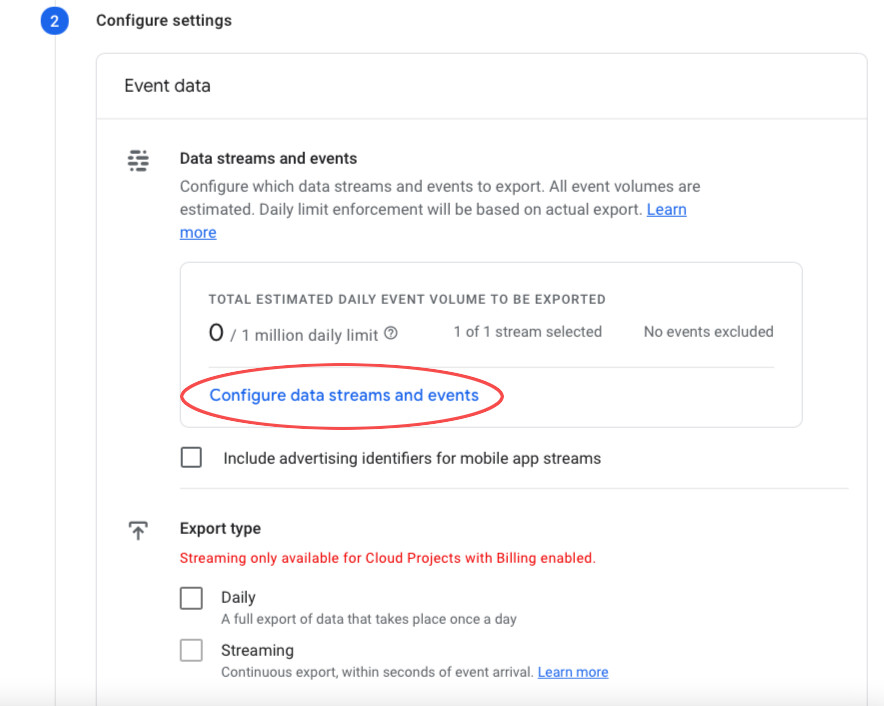Image resolution: width=884 pixels, height=706 pixels.
Task: Click the Export type upload icon
Action: pos(138,530)
